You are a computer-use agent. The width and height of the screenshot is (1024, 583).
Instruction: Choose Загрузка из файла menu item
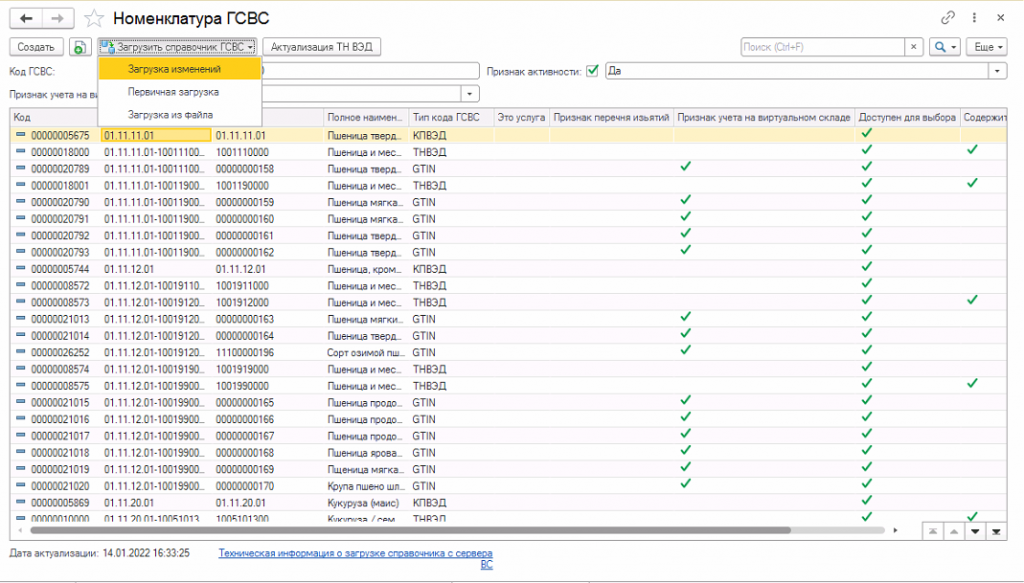click(x=170, y=114)
